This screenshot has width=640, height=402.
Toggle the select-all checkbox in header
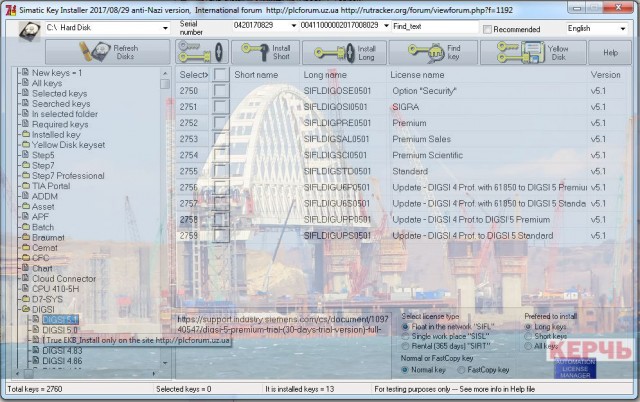click(221, 75)
